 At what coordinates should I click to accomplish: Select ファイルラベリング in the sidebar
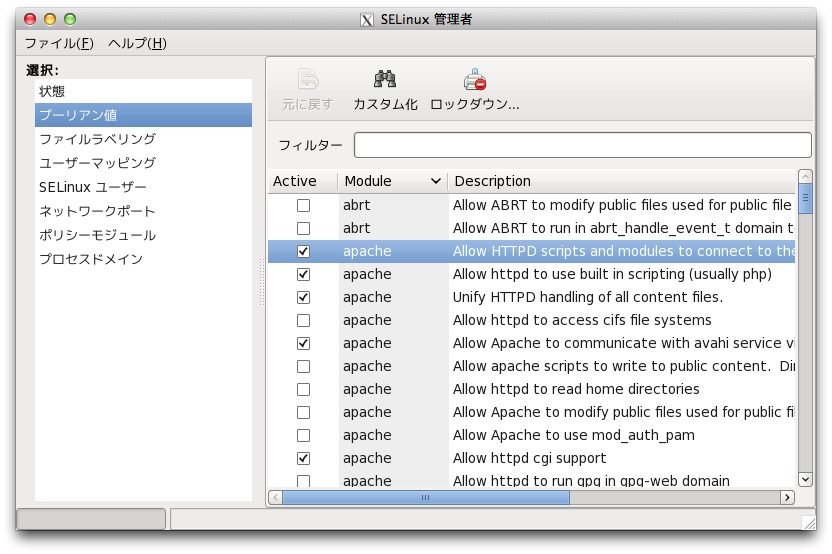[143, 139]
